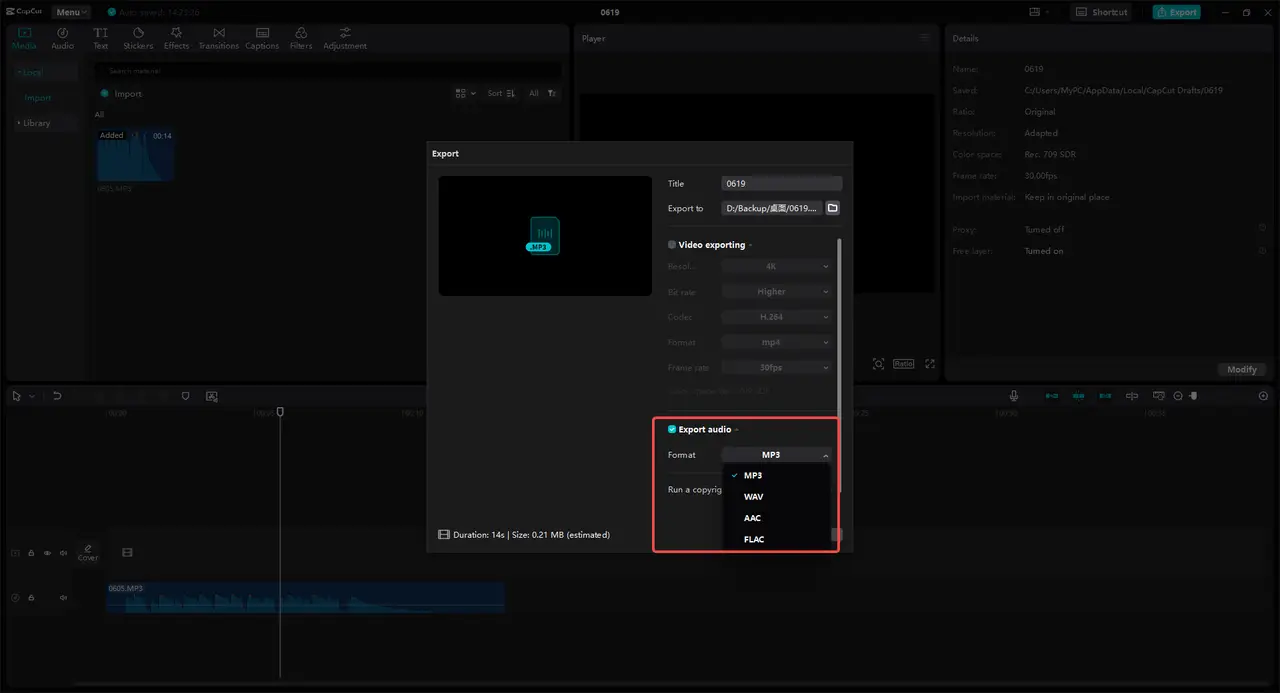Click the Shortcut button
1280x693 pixels.
[x=1101, y=12]
